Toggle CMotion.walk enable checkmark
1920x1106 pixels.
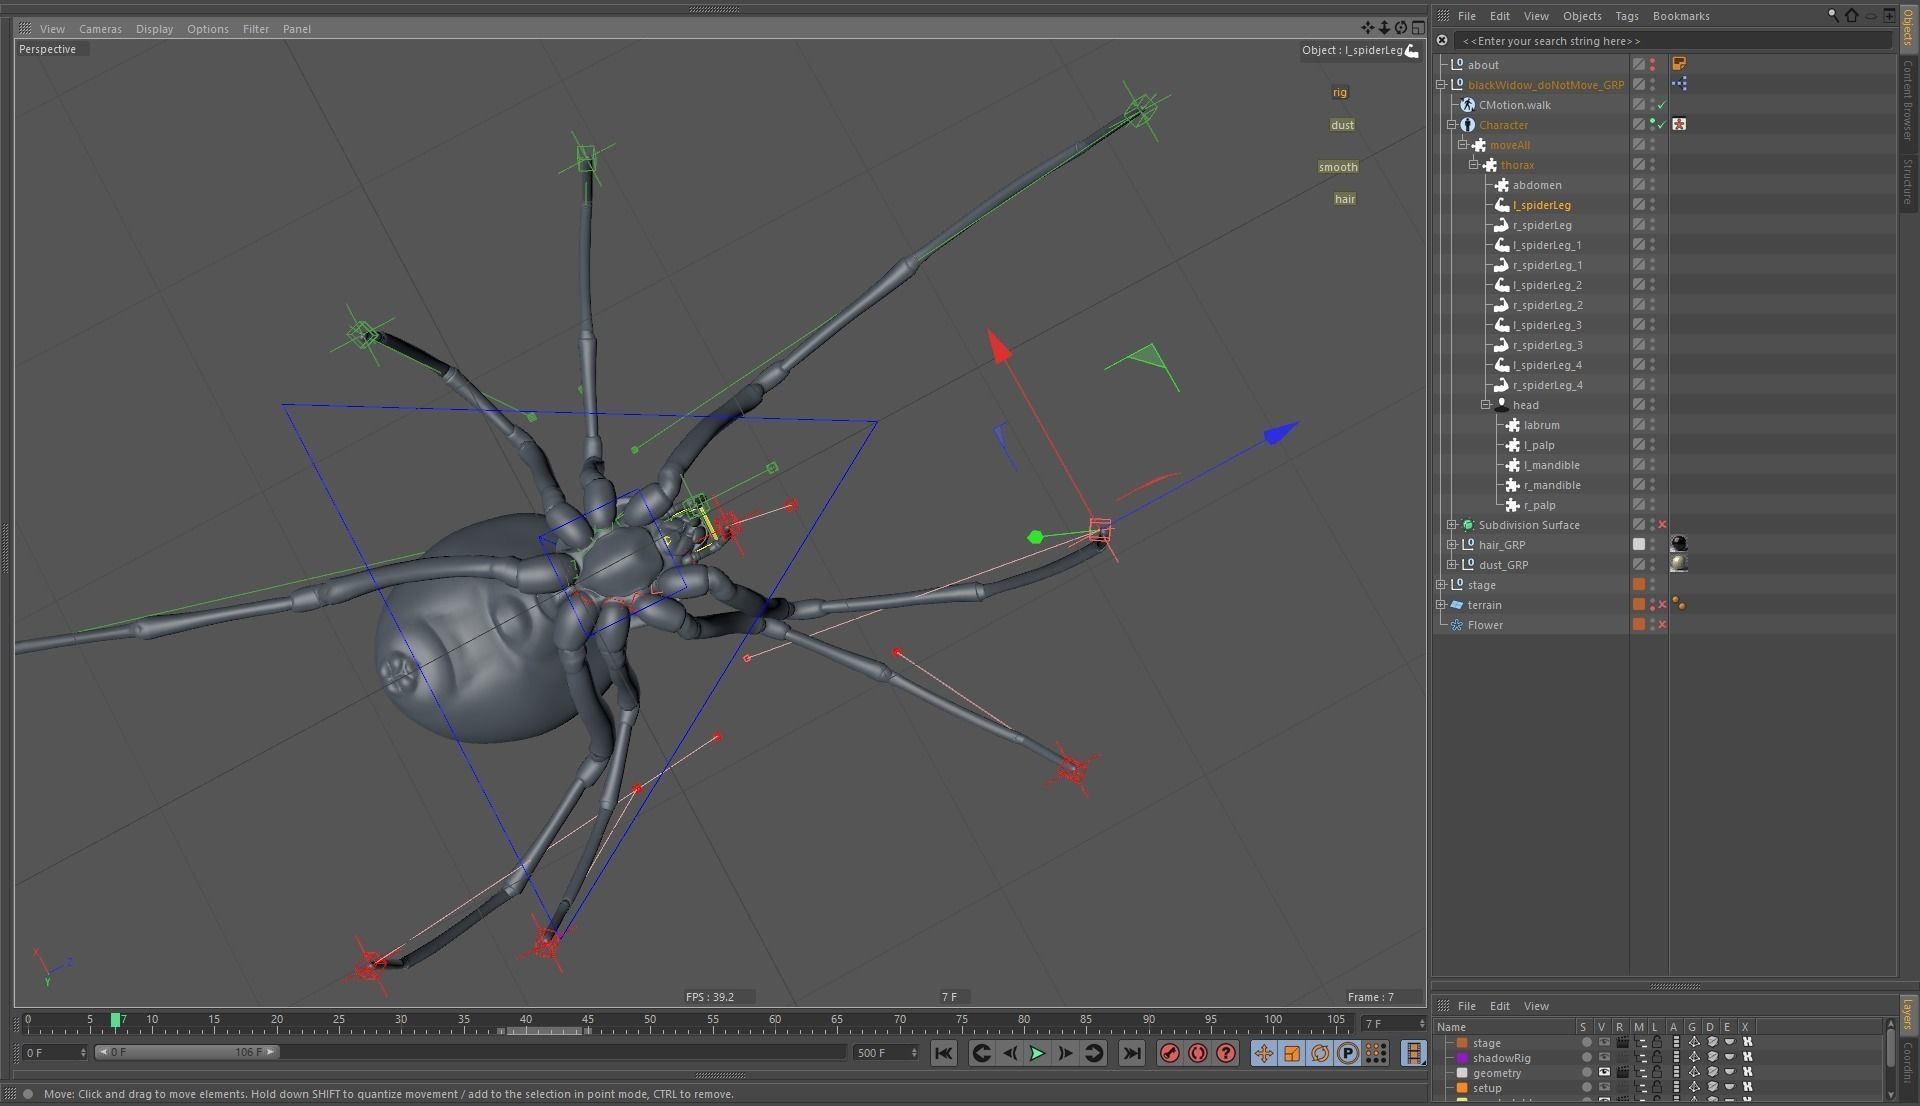click(1662, 105)
